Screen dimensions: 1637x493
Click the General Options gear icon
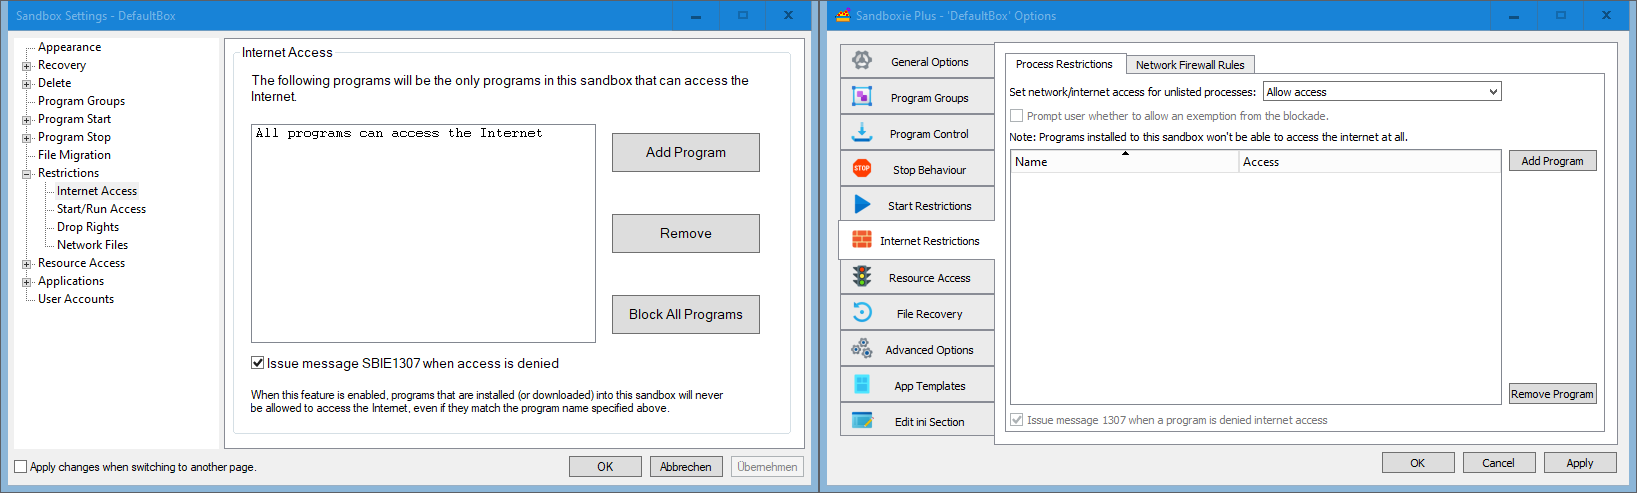click(x=861, y=61)
